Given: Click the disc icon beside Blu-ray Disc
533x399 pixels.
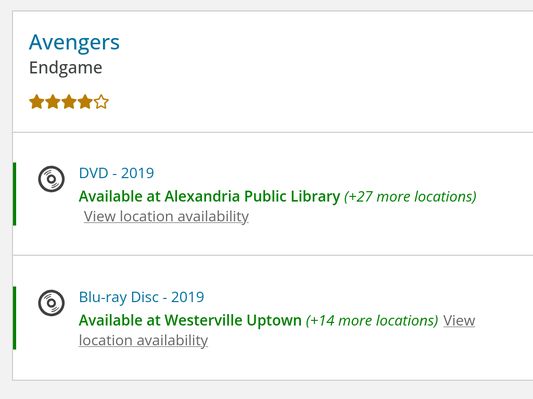Looking at the screenshot, I should 51,303.
